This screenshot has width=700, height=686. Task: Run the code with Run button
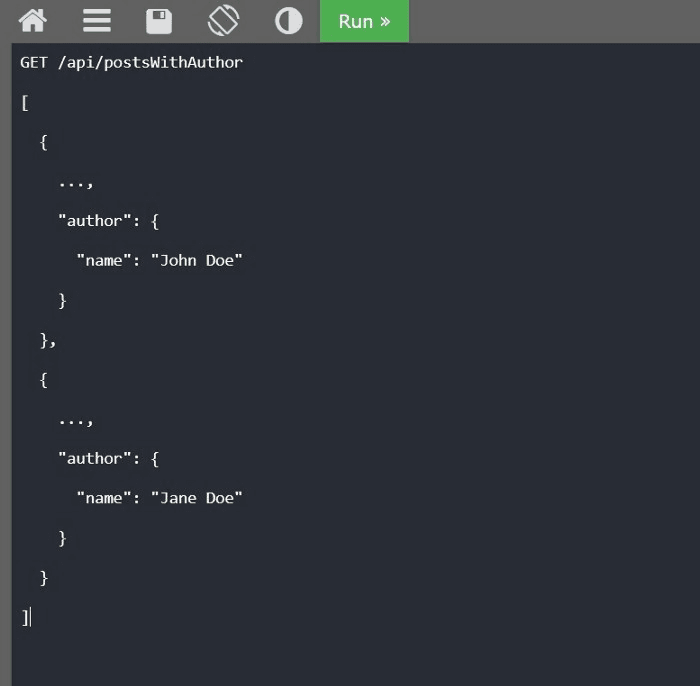pos(364,21)
